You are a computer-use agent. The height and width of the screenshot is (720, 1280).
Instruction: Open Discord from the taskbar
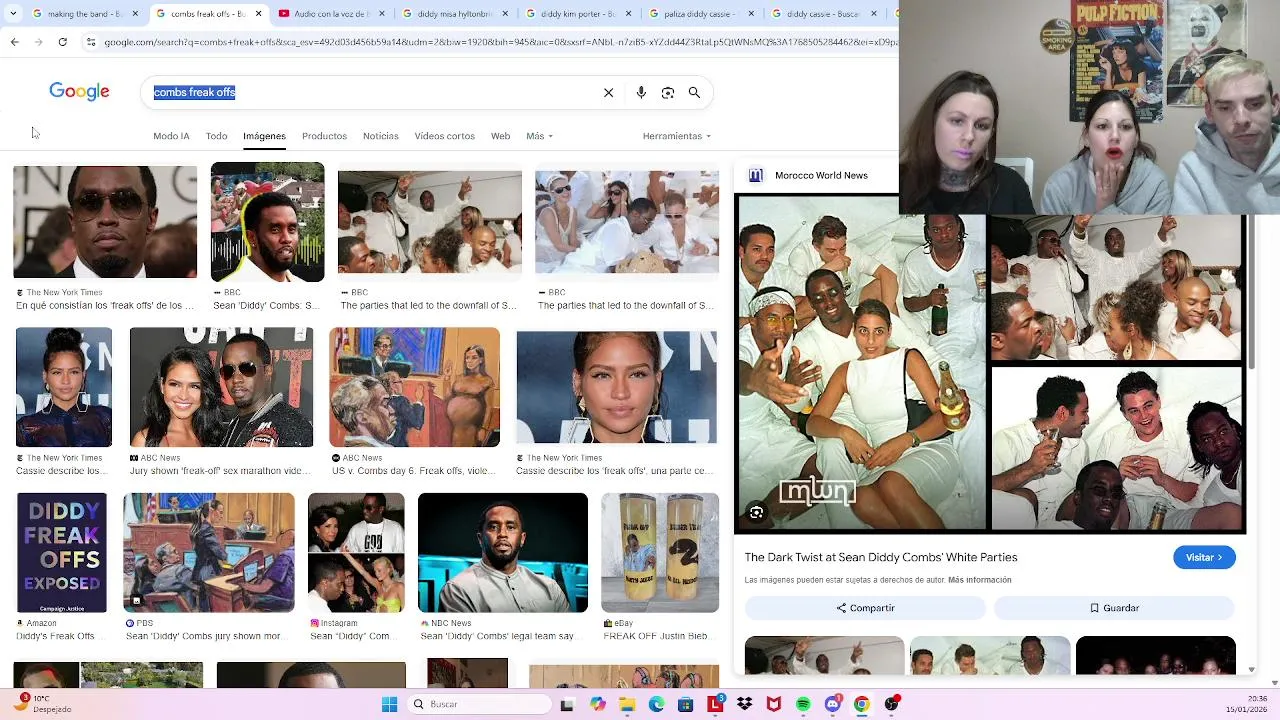(832, 704)
